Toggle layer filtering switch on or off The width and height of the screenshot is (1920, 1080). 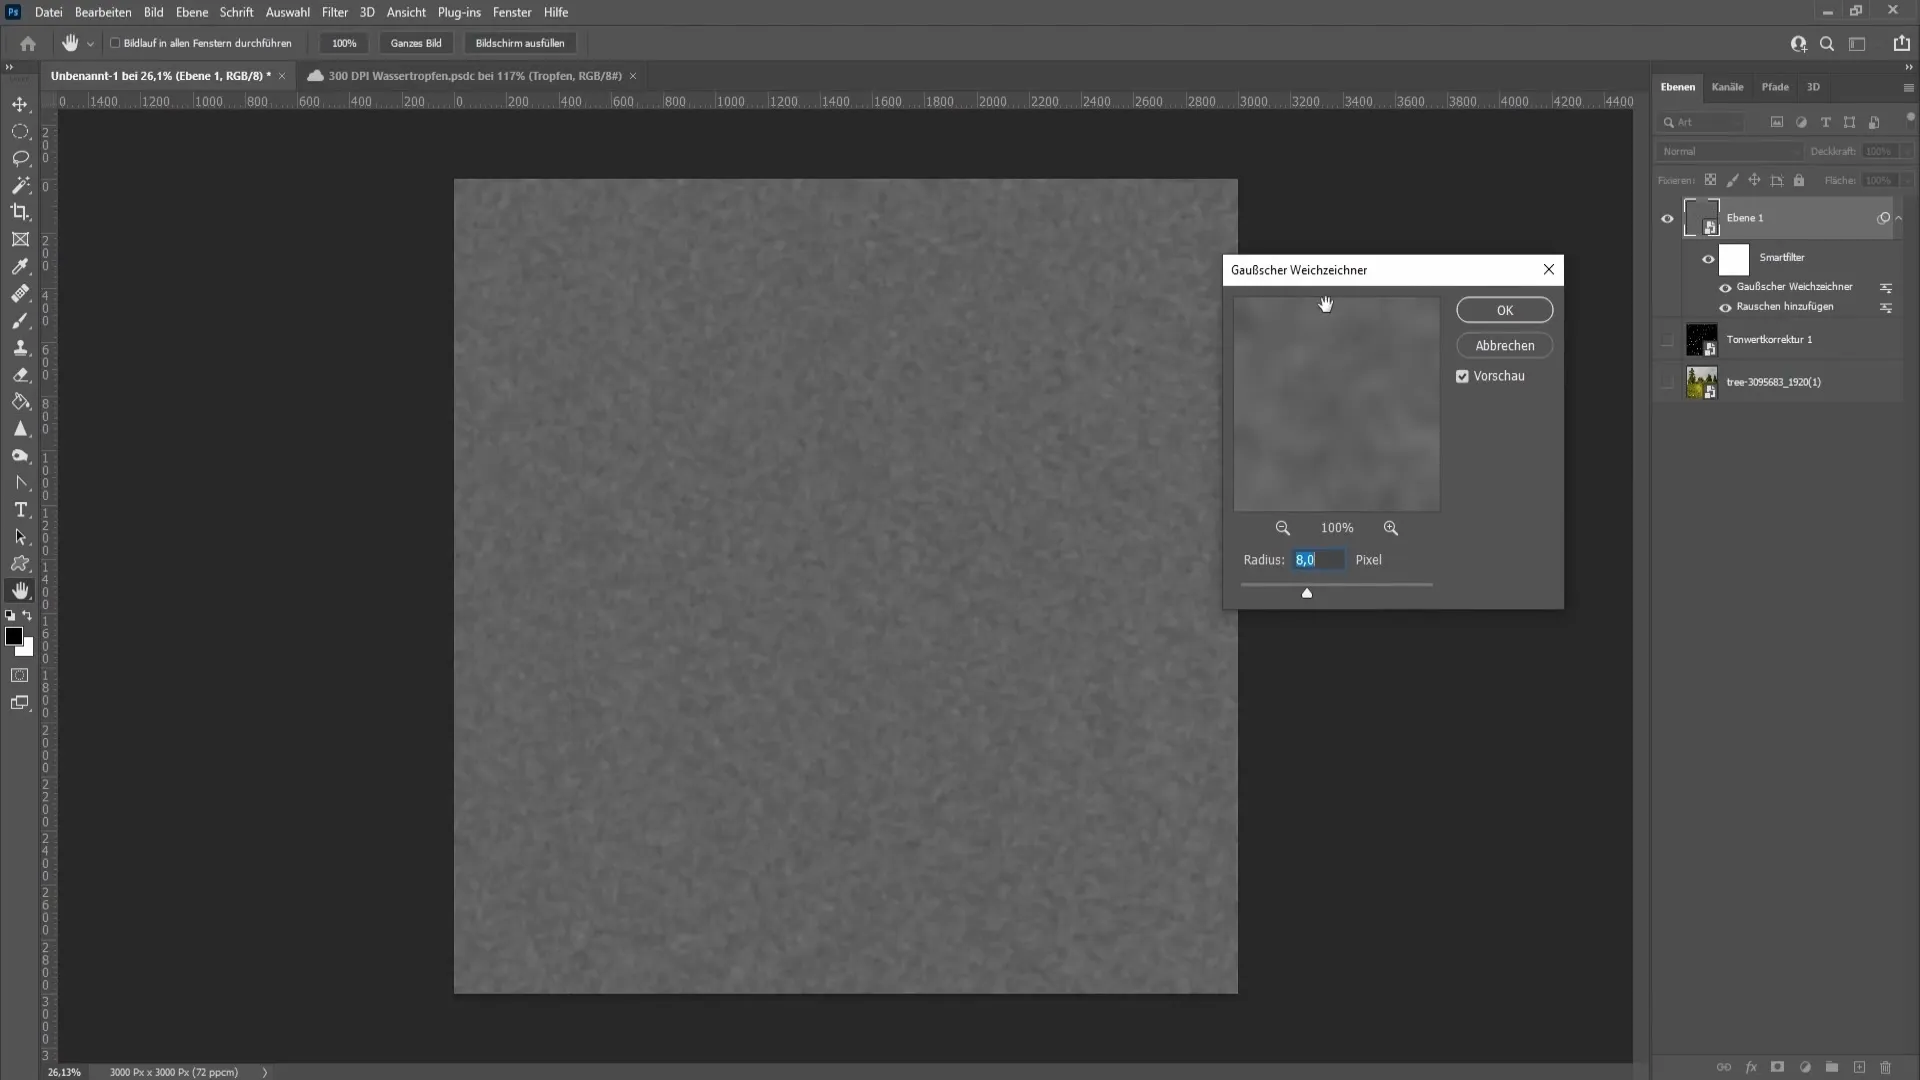[x=1910, y=118]
